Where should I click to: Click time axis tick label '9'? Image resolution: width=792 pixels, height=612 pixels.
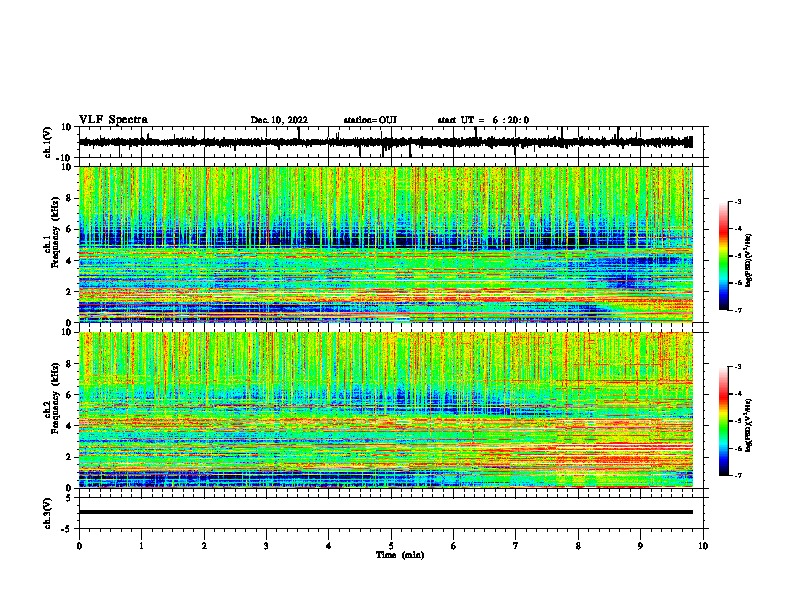point(640,546)
